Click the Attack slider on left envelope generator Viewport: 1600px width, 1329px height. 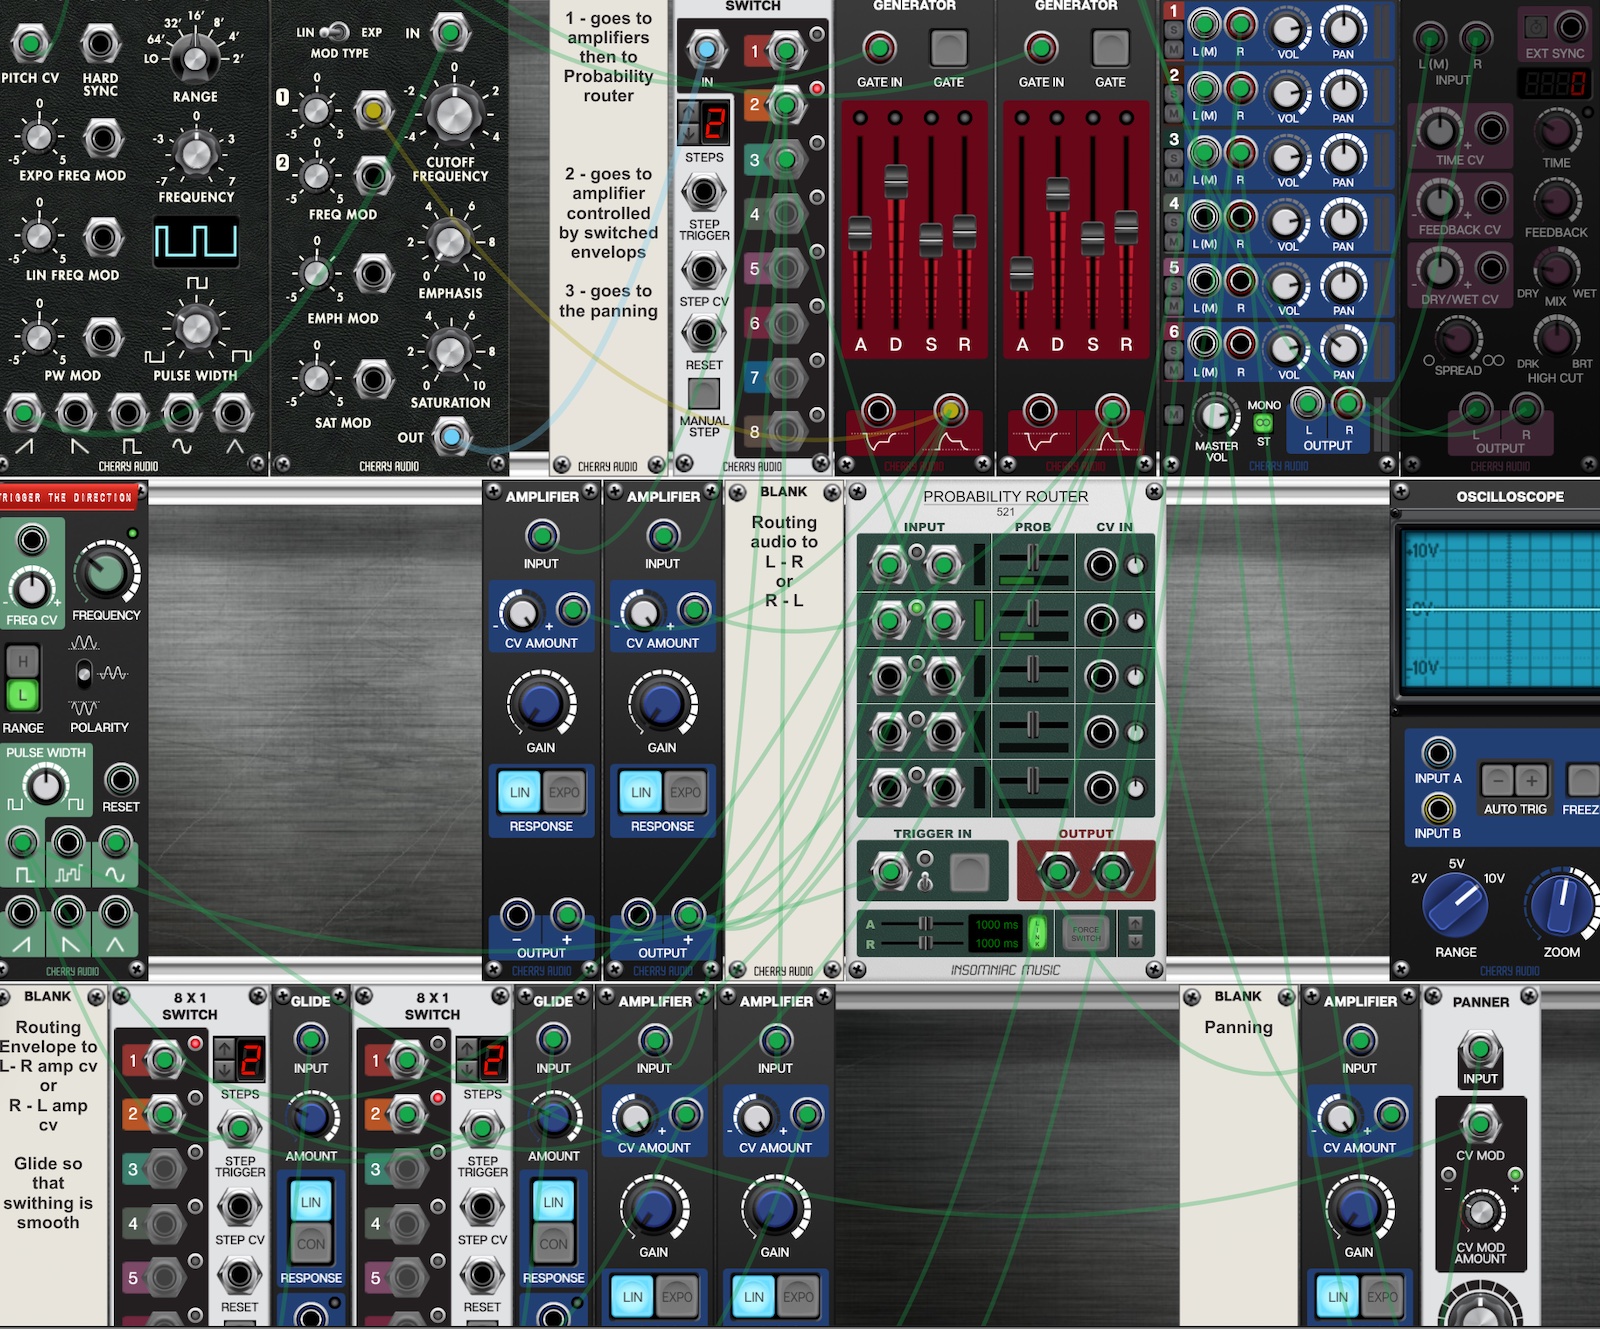[x=860, y=232]
